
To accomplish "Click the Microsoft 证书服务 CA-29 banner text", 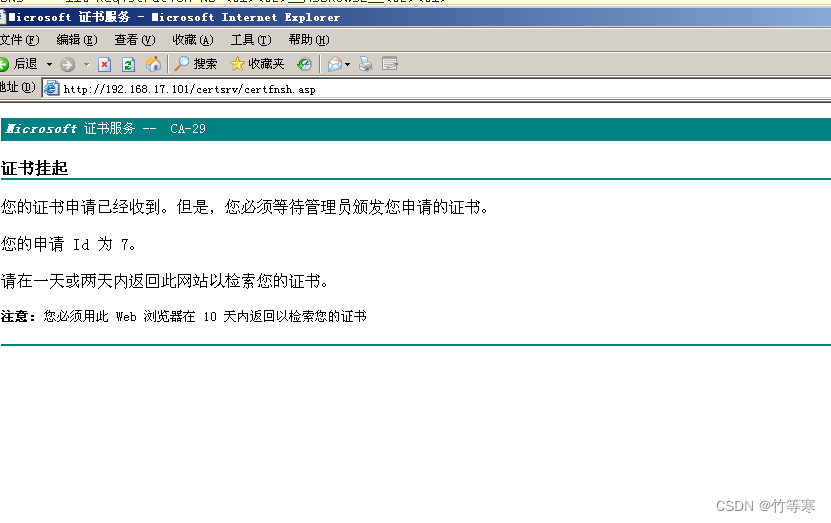I will coord(105,129).
